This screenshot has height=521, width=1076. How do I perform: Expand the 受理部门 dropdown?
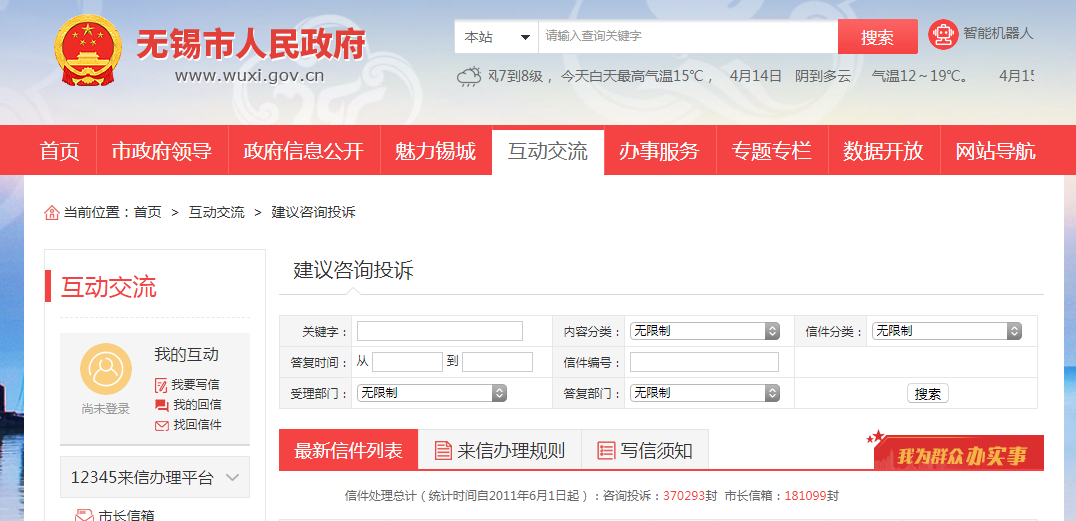tap(432, 393)
